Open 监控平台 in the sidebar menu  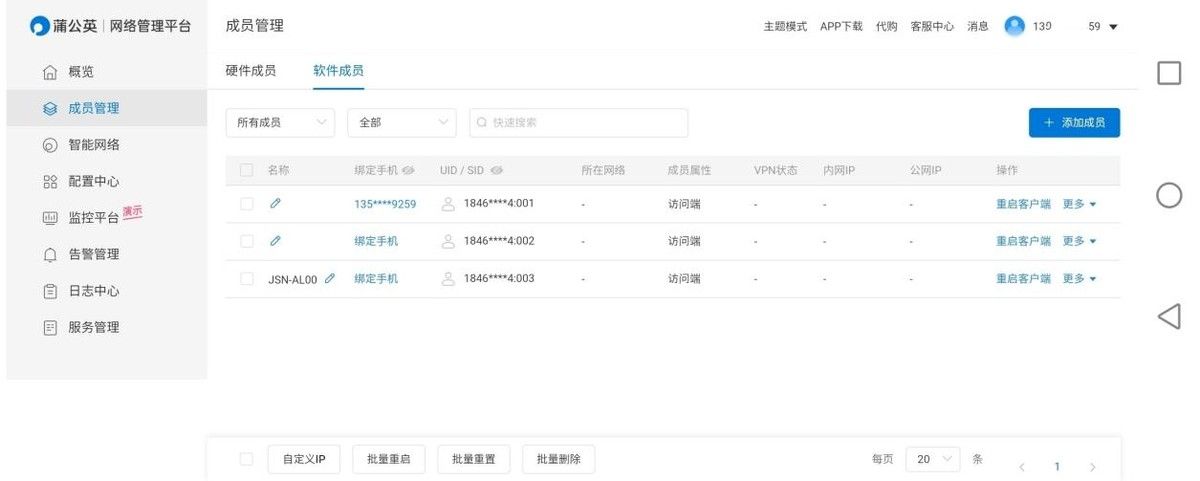click(x=93, y=218)
